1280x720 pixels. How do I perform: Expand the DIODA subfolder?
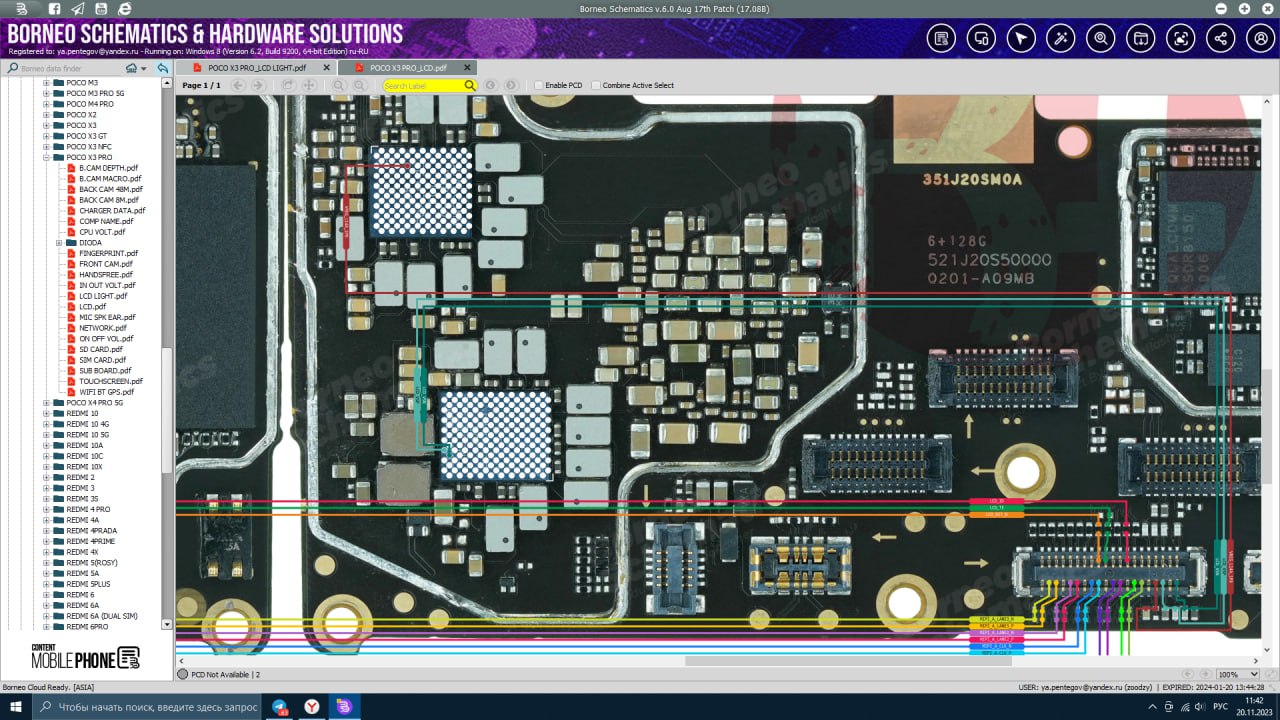point(60,242)
